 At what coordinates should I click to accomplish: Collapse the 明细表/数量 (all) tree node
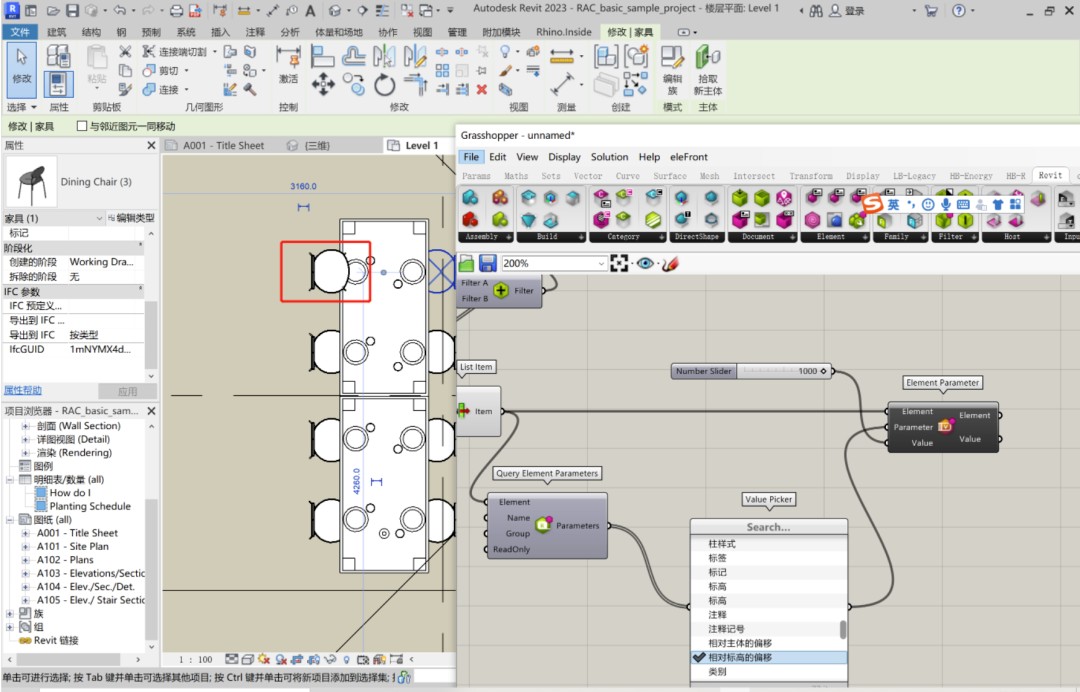point(10,479)
